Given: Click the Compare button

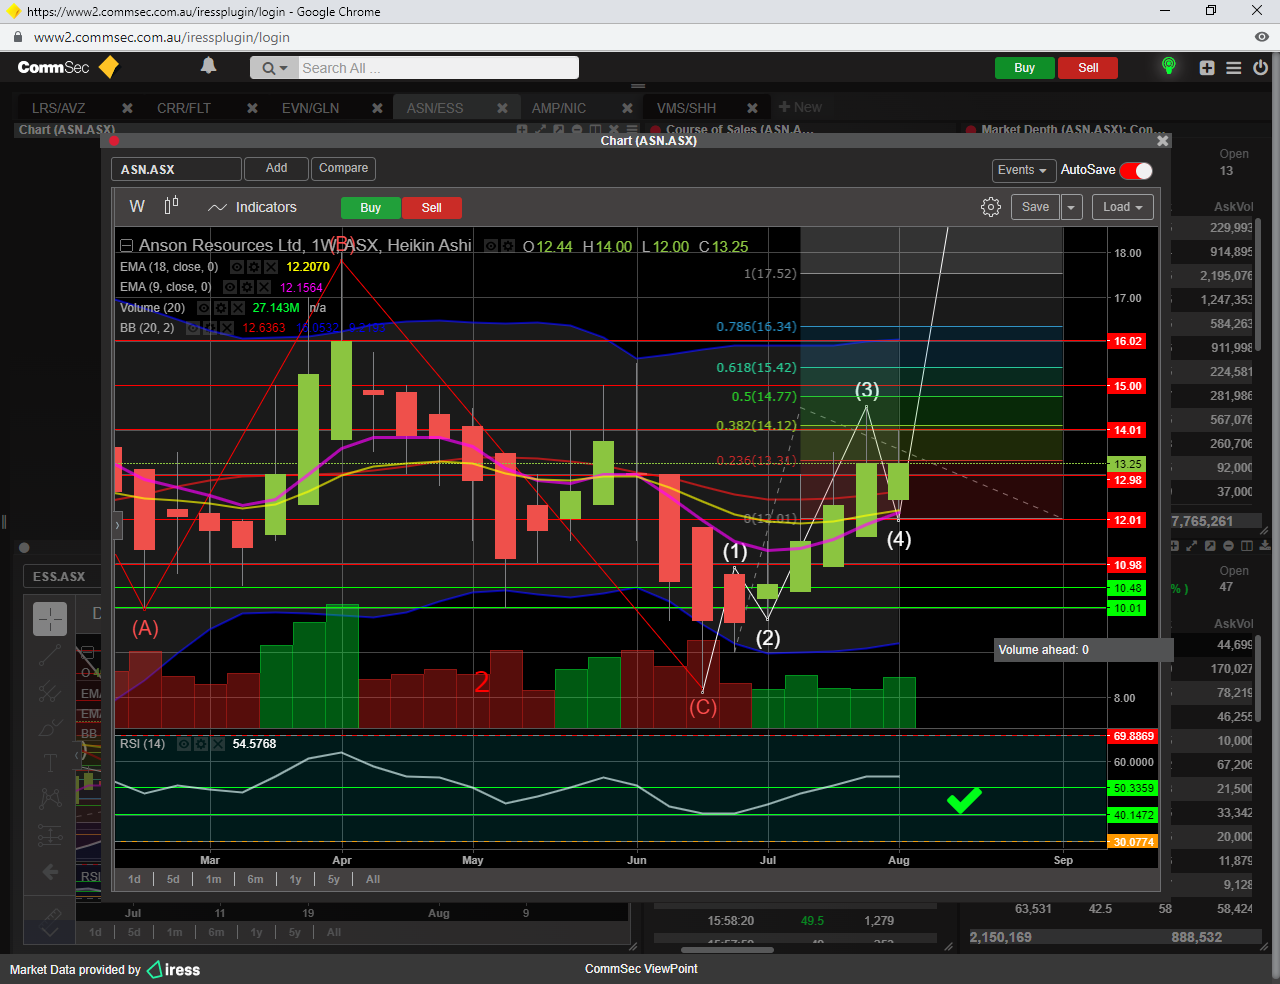Looking at the screenshot, I should pyautogui.click(x=343, y=169).
